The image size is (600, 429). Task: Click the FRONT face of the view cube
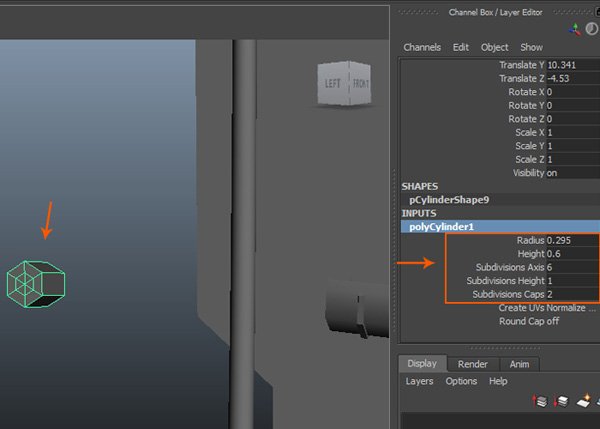coord(360,83)
